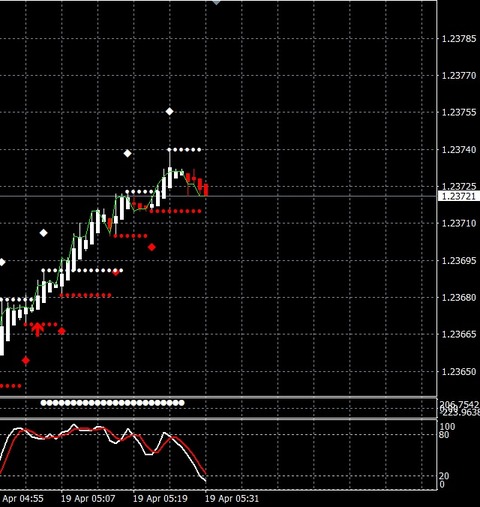Select the red dotted line near 1.23705

point(130,236)
